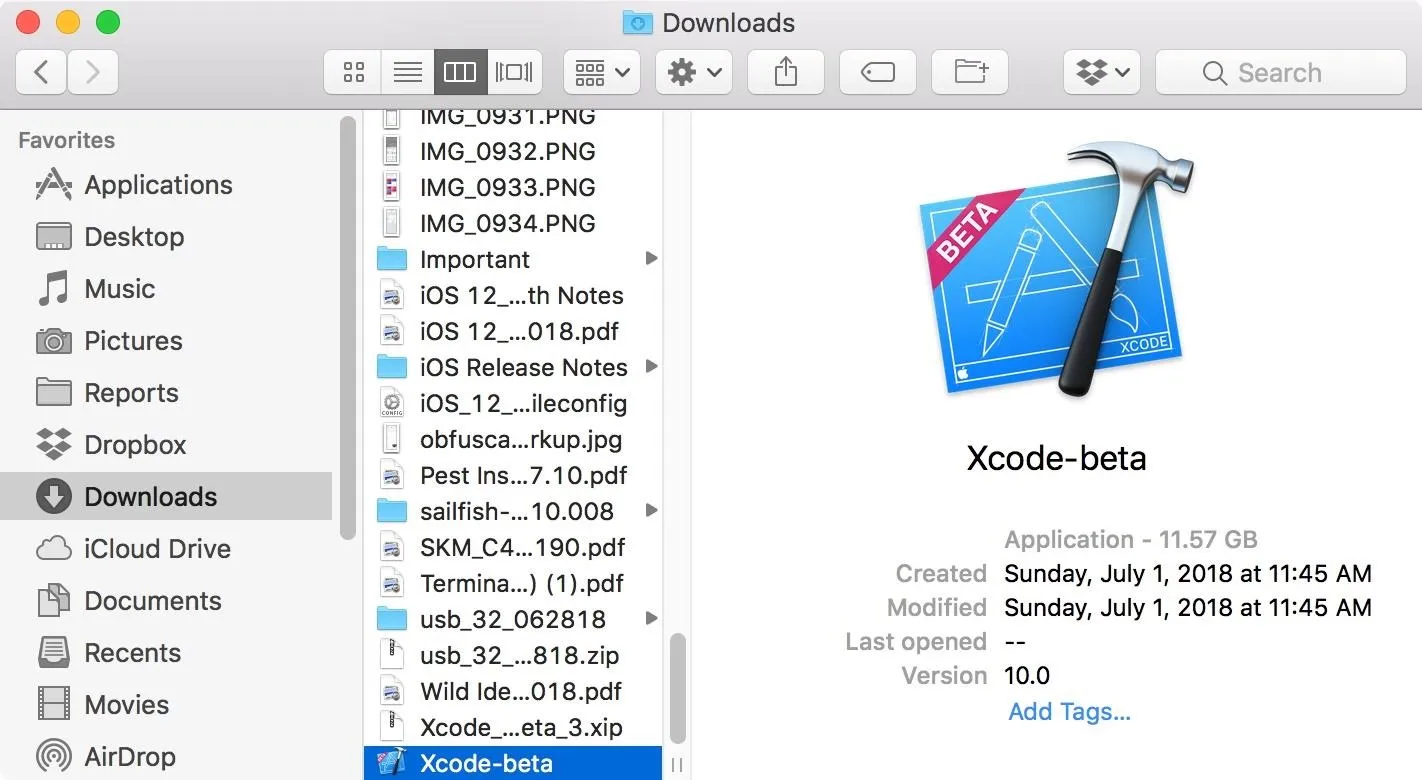Click the green zoom window button
The image size is (1422, 780).
click(107, 22)
